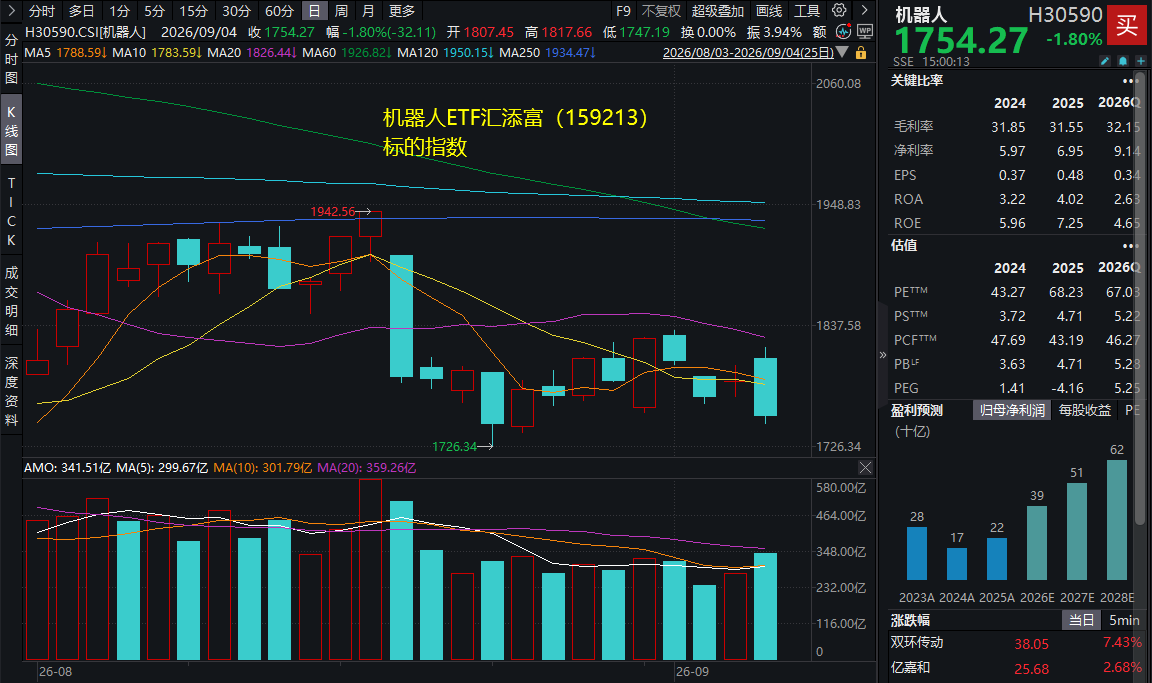Select the 日 daily period

pyautogui.click(x=314, y=11)
